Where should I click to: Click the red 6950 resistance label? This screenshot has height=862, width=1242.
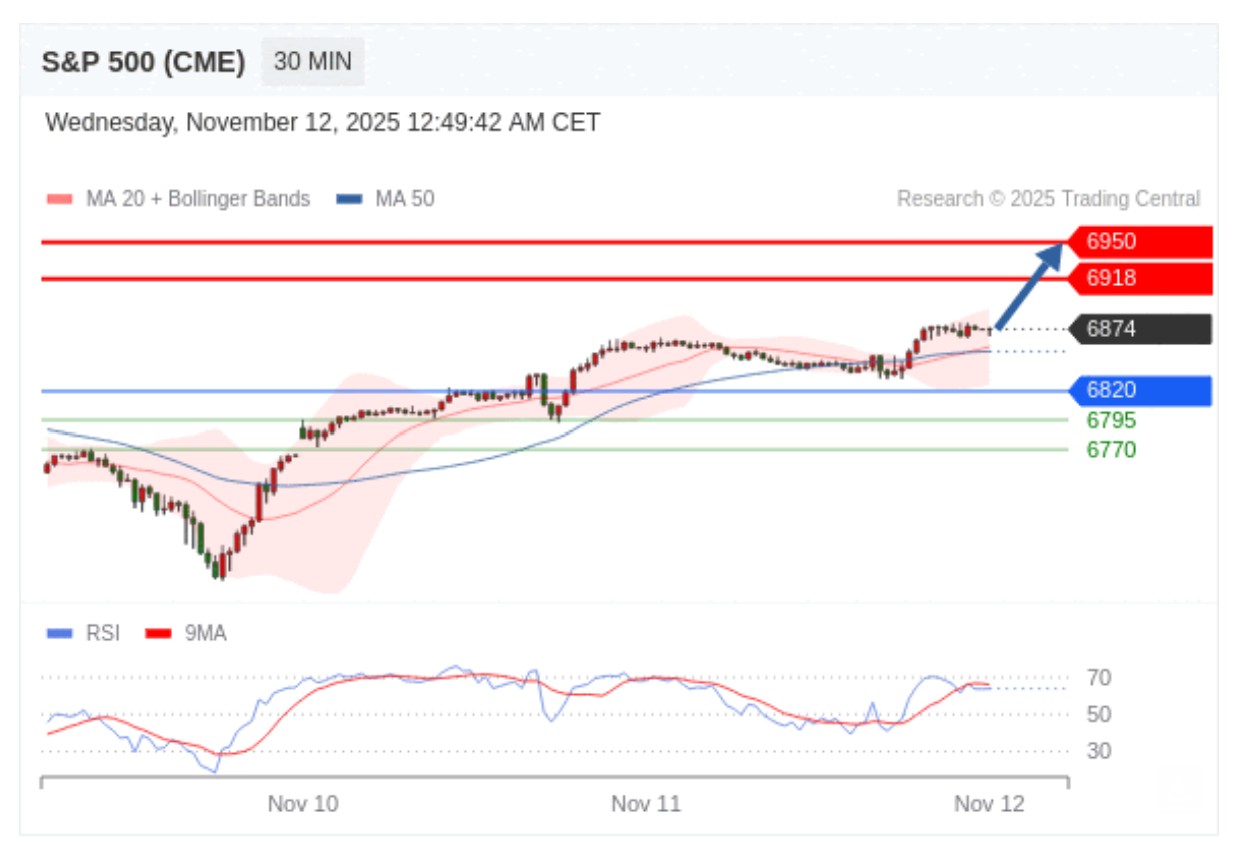click(1138, 242)
